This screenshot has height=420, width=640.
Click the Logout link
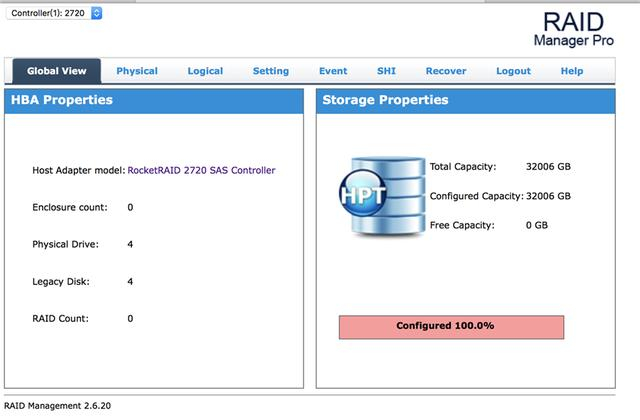[x=513, y=71]
